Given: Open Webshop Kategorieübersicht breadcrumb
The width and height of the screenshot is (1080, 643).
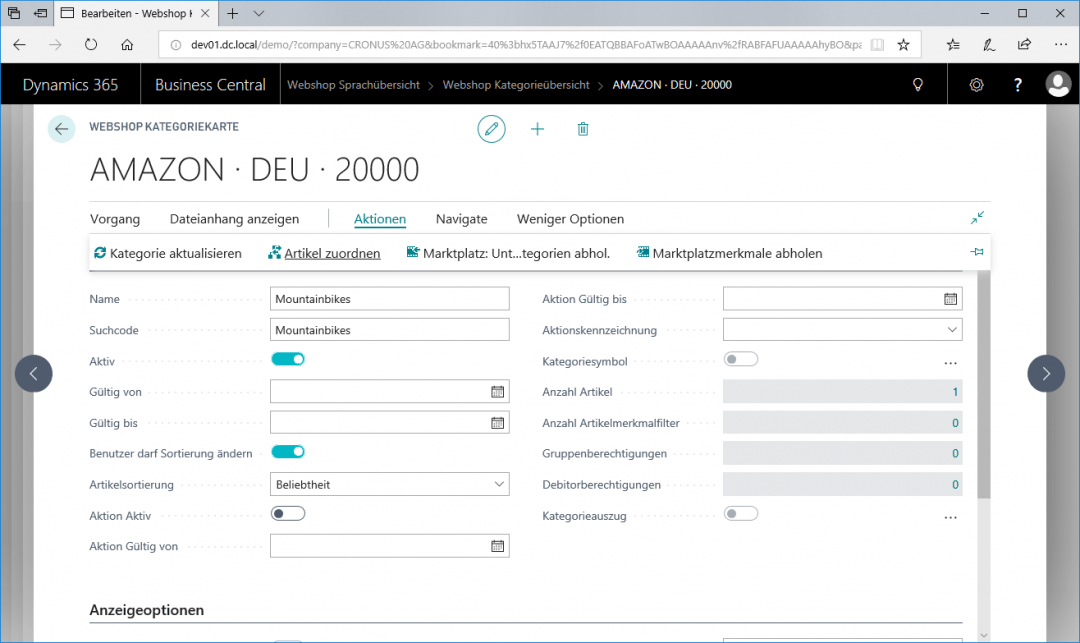Looking at the screenshot, I should (x=516, y=85).
